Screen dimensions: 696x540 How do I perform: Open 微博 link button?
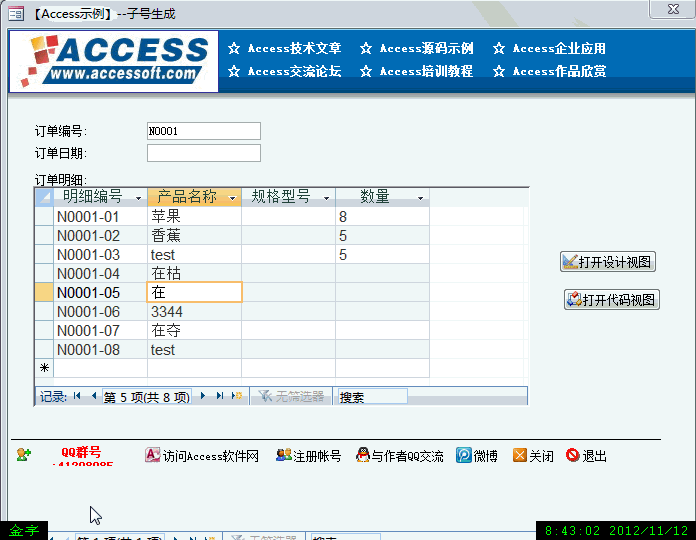coord(477,456)
